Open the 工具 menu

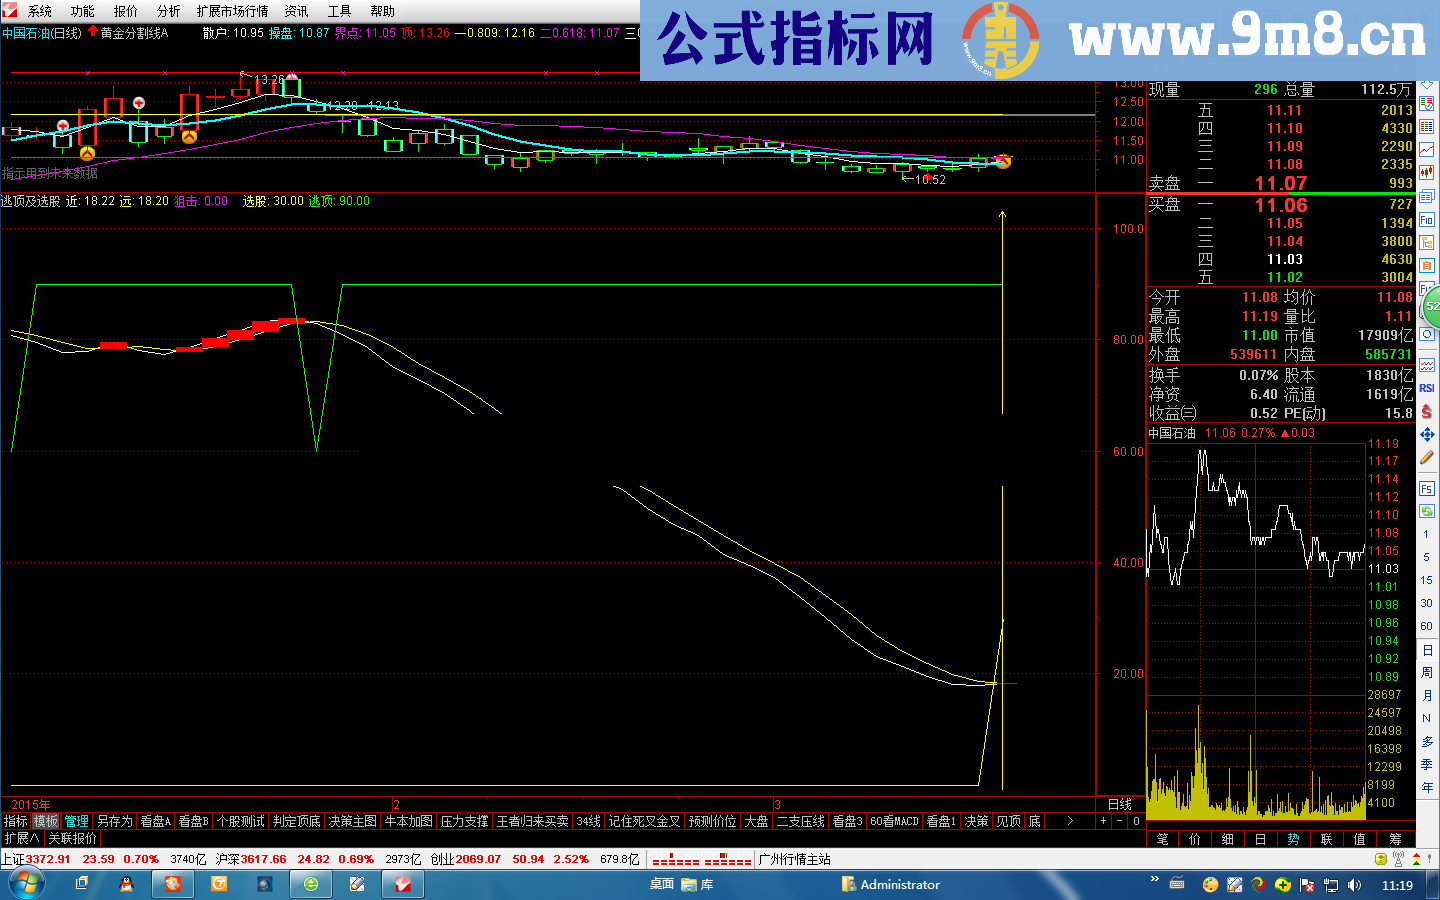click(x=340, y=11)
